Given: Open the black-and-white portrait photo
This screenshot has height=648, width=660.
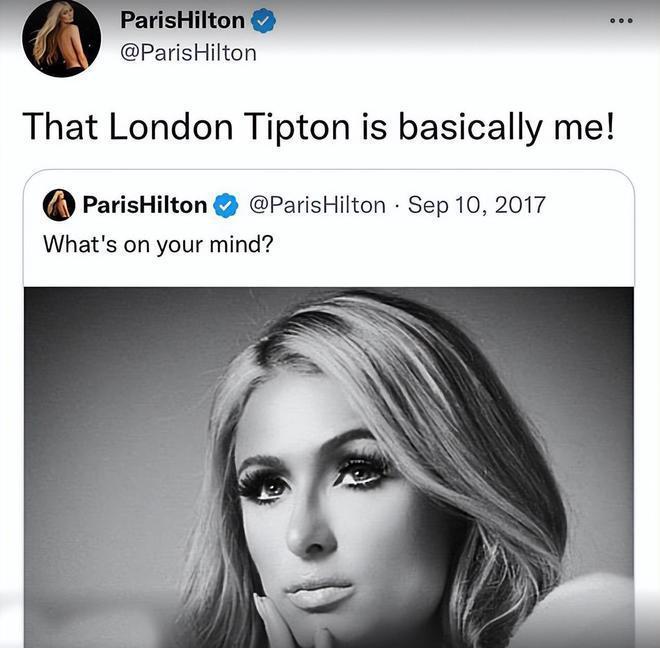Looking at the screenshot, I should pos(329,467).
